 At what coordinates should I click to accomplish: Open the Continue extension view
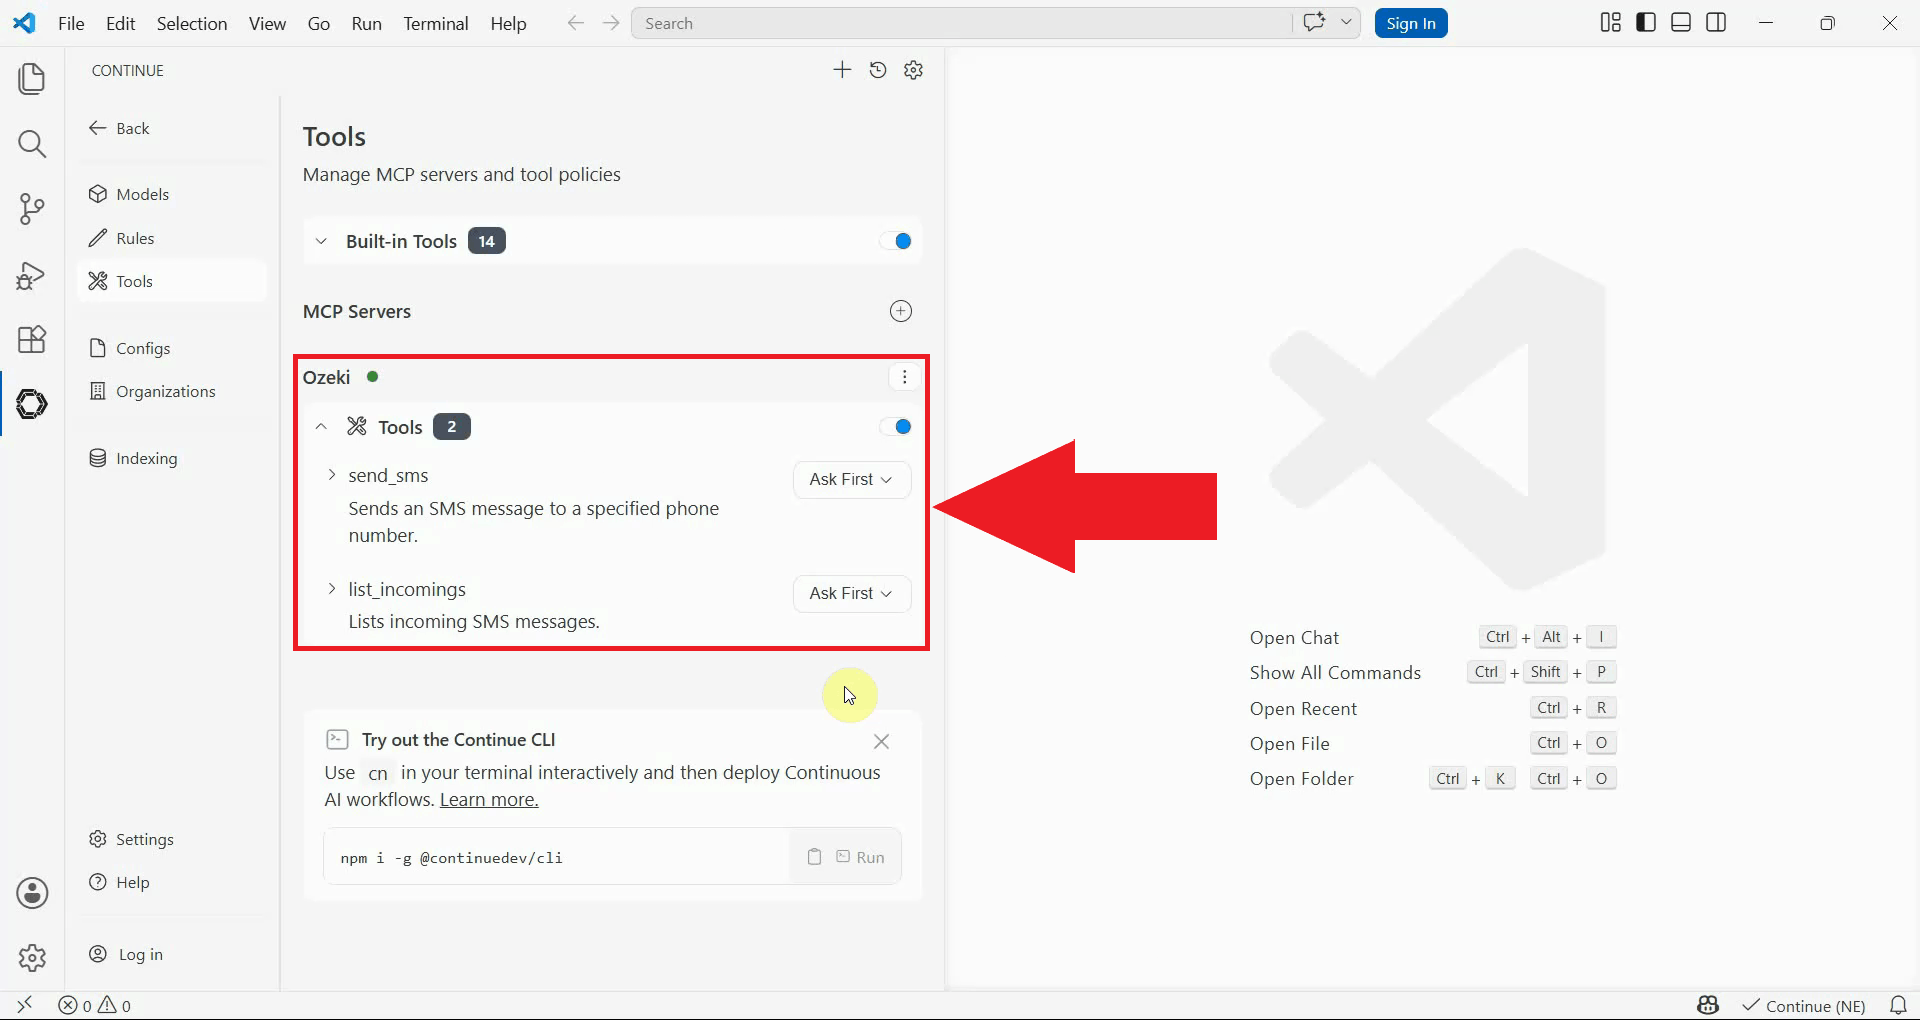pos(32,404)
